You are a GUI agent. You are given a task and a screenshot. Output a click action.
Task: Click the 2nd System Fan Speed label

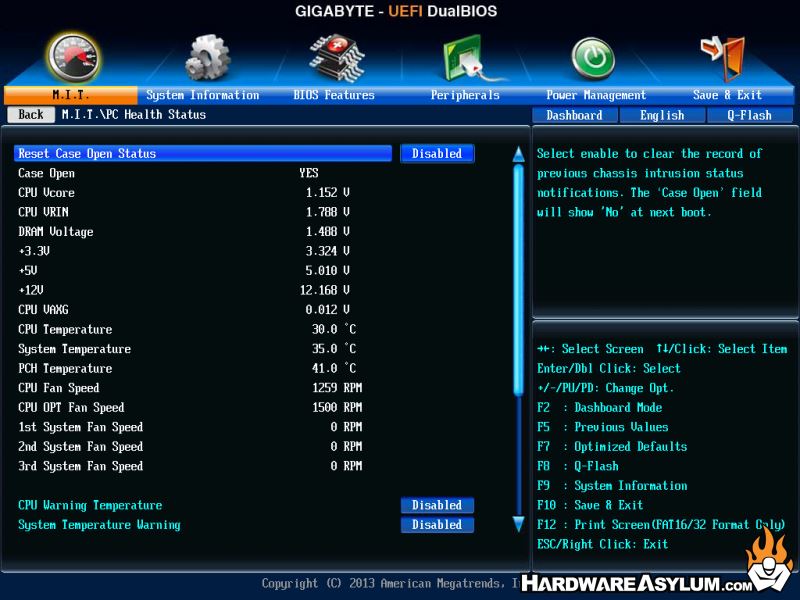click(x=81, y=446)
